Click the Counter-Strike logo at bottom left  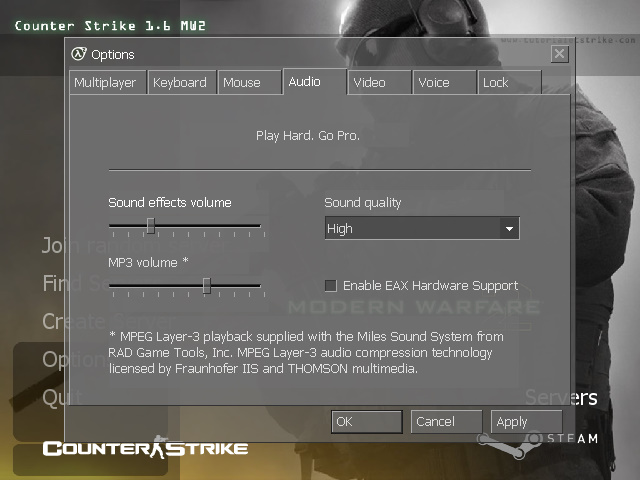coord(145,447)
